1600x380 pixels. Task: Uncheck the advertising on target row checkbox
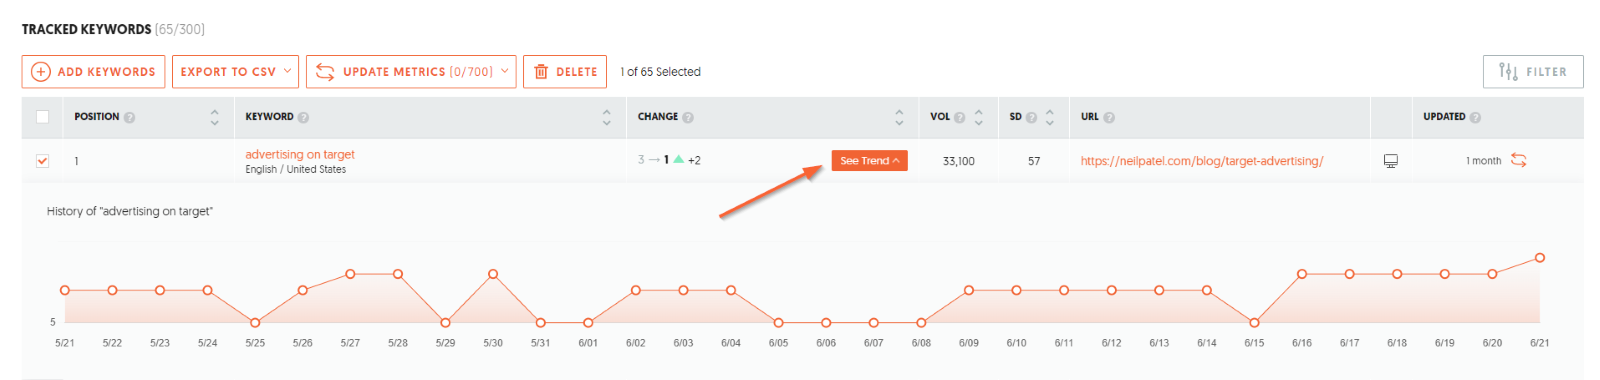pos(42,160)
